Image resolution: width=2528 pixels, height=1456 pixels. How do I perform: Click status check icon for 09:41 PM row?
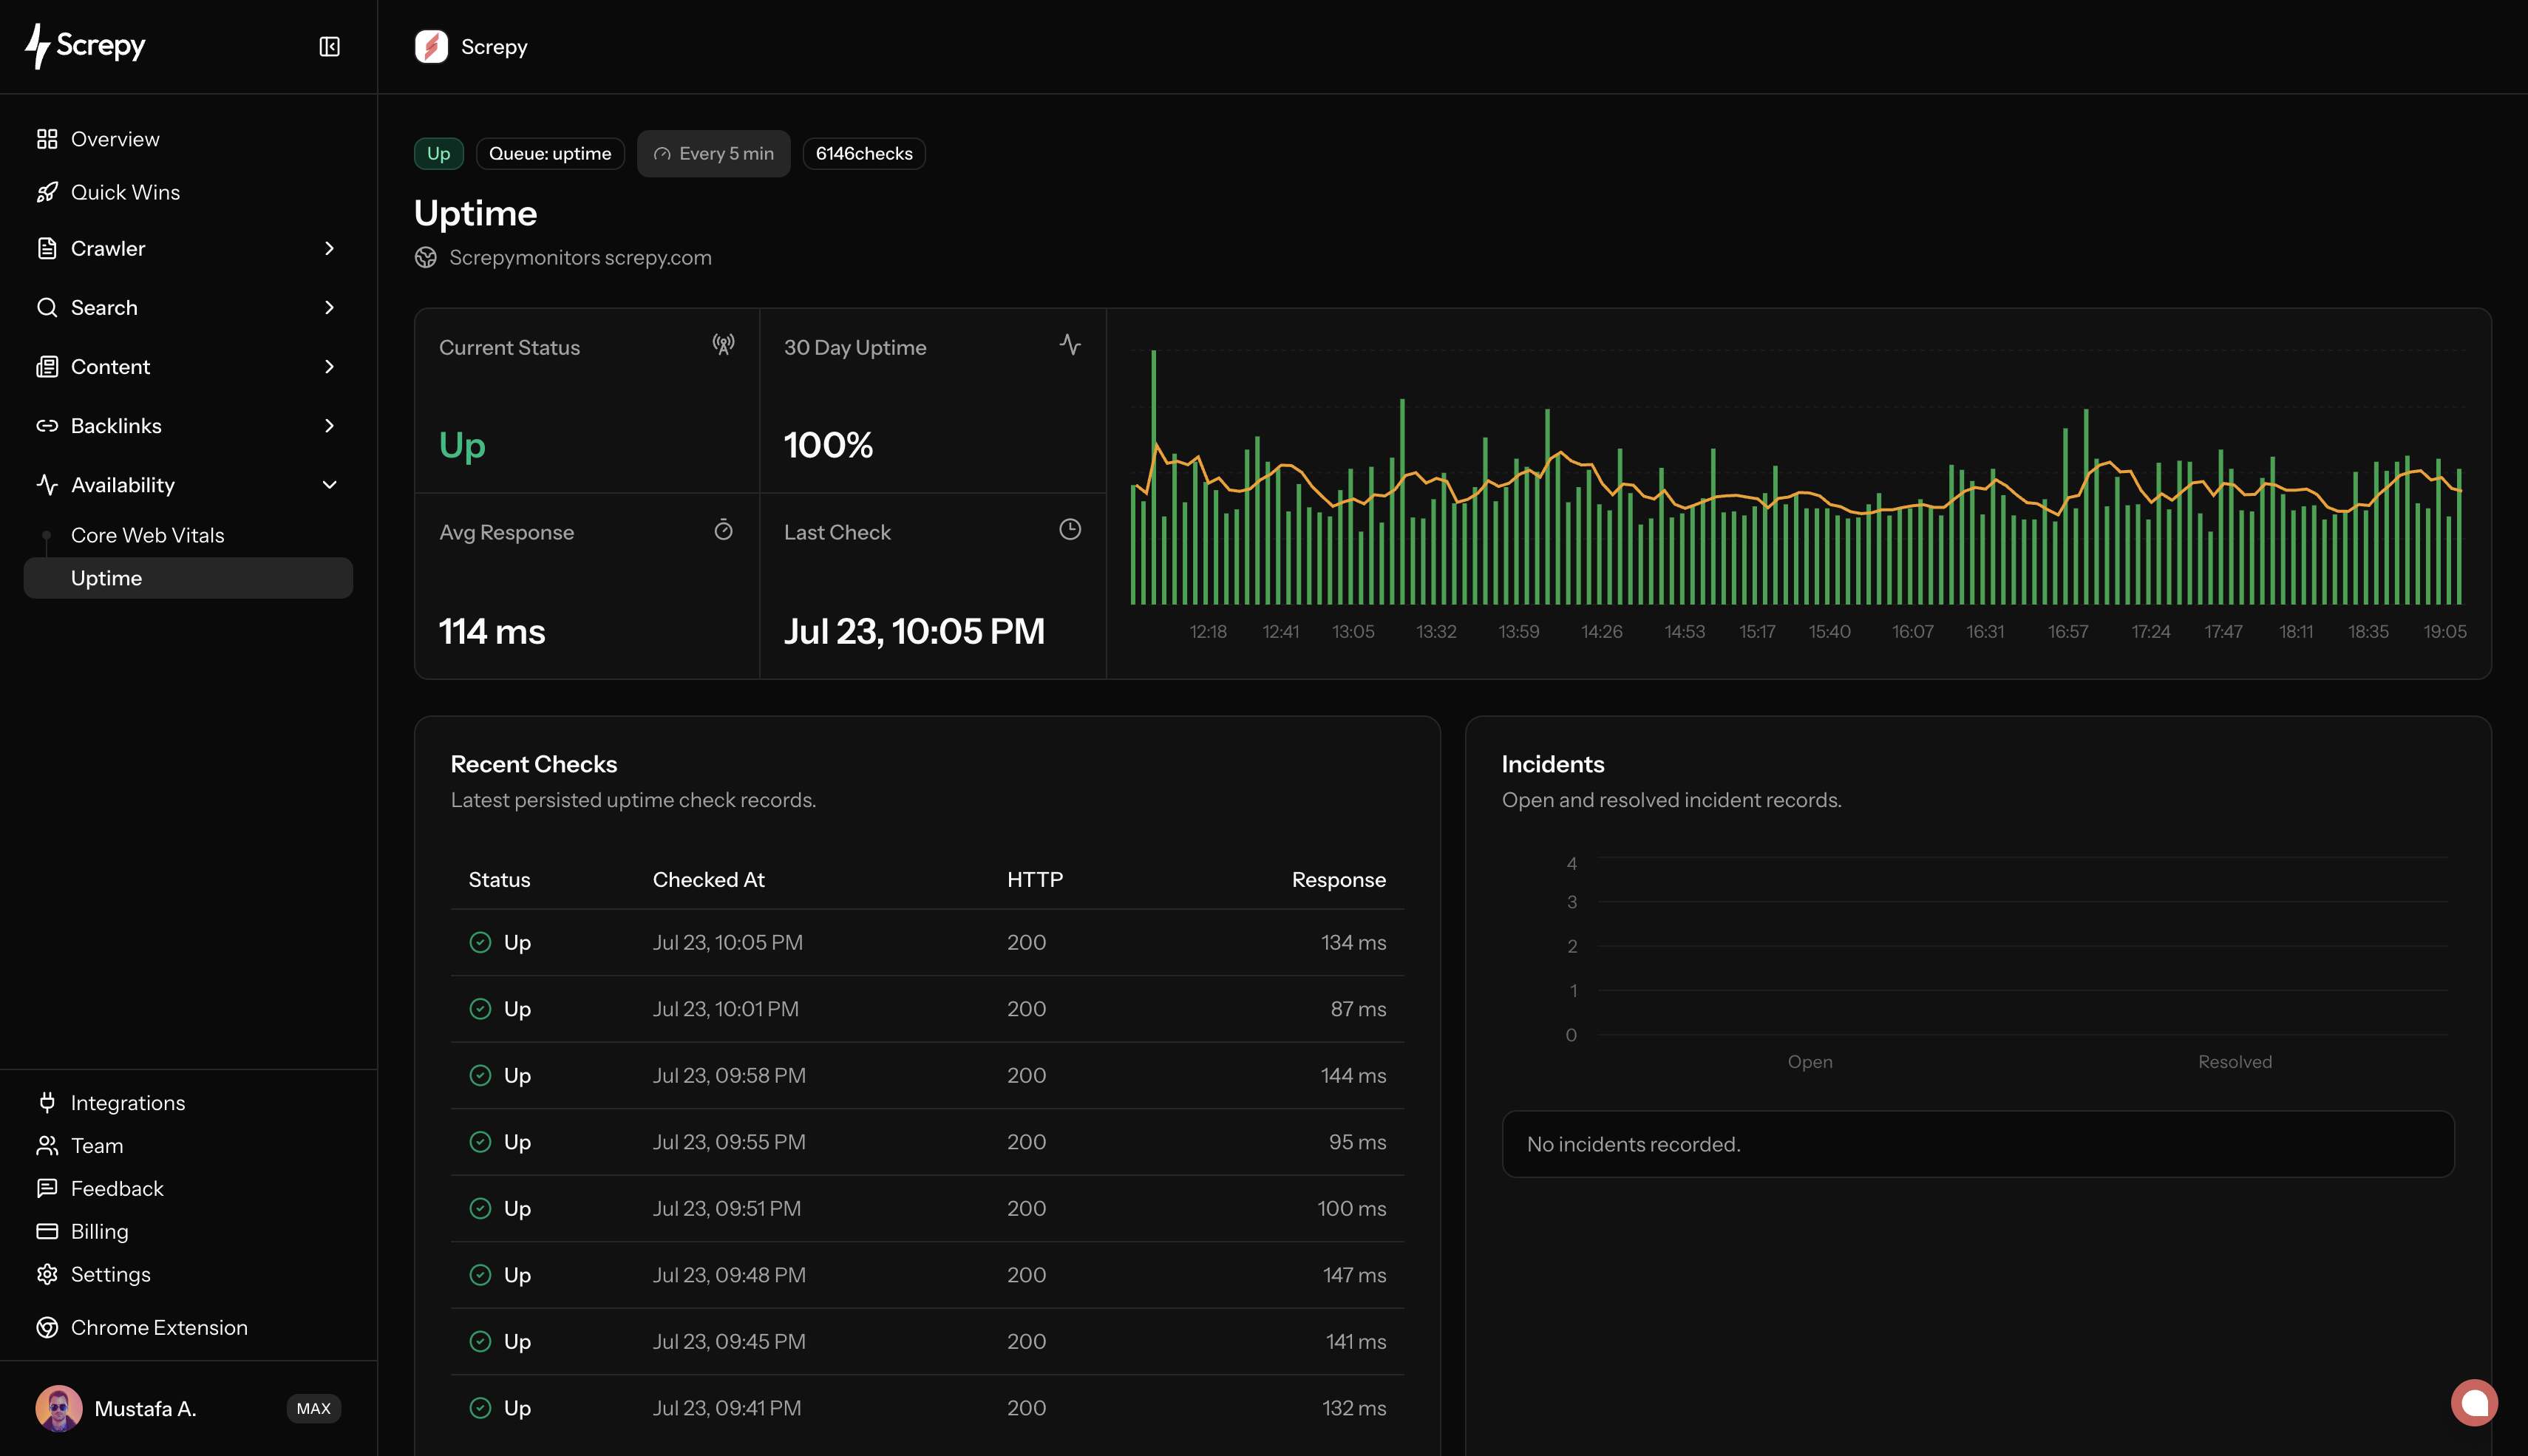point(480,1407)
